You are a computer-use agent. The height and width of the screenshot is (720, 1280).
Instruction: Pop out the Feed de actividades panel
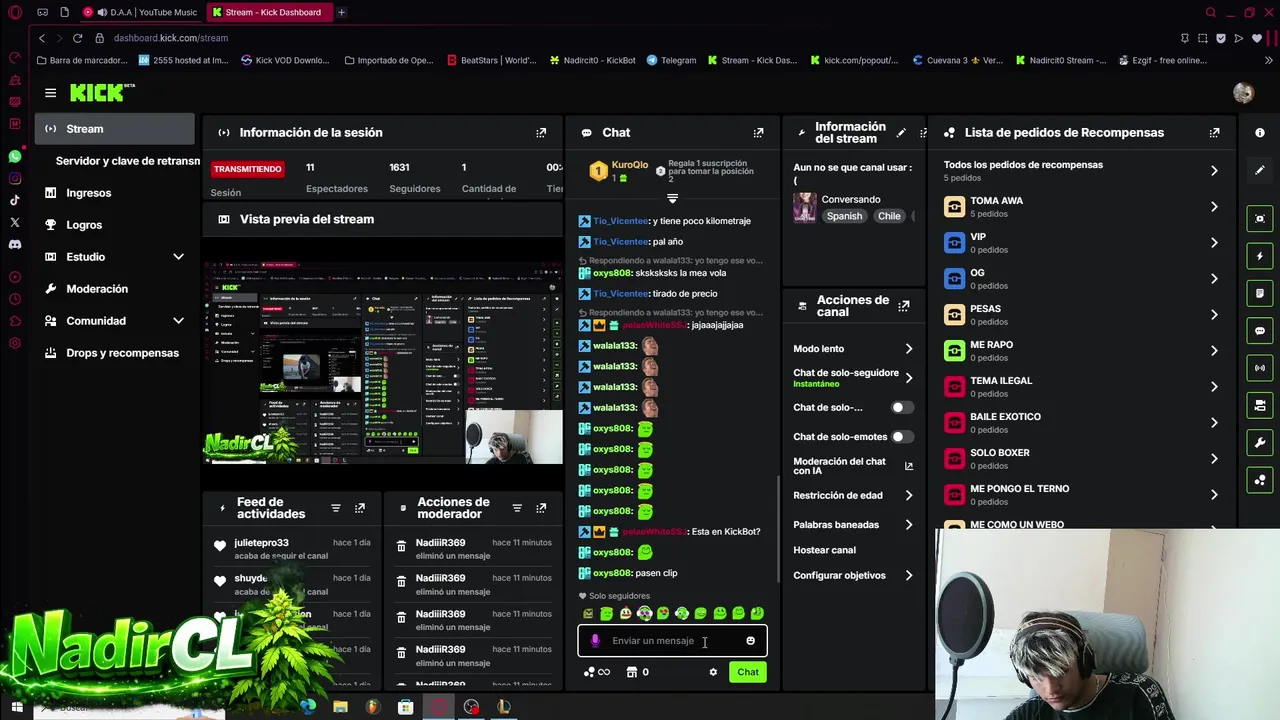360,508
